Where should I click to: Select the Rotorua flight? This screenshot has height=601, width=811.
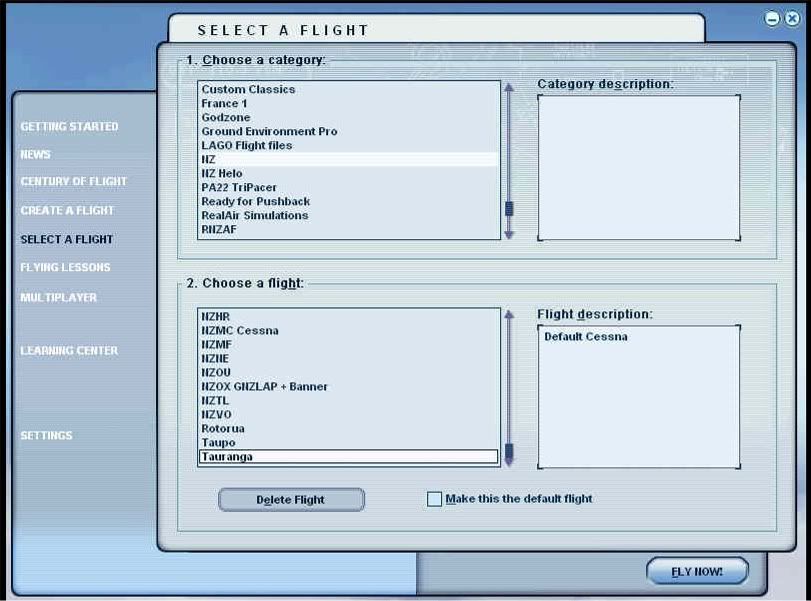click(x=223, y=429)
